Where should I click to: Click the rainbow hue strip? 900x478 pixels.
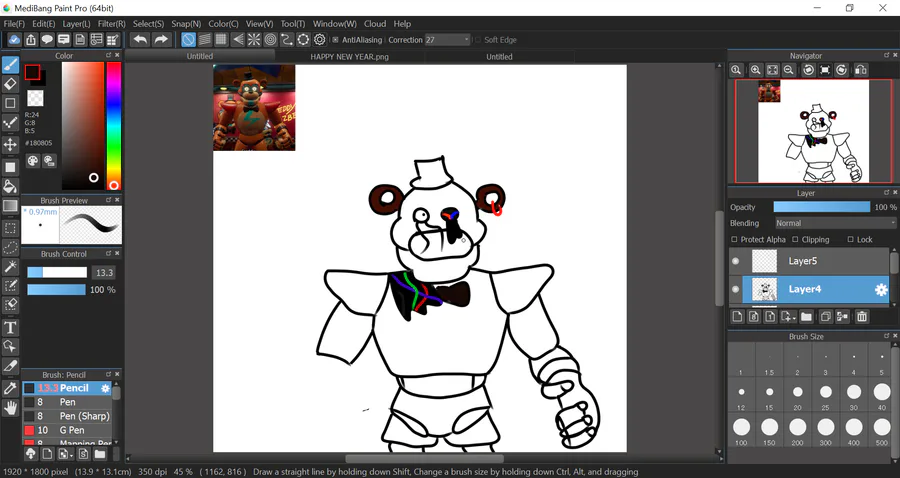(x=114, y=126)
